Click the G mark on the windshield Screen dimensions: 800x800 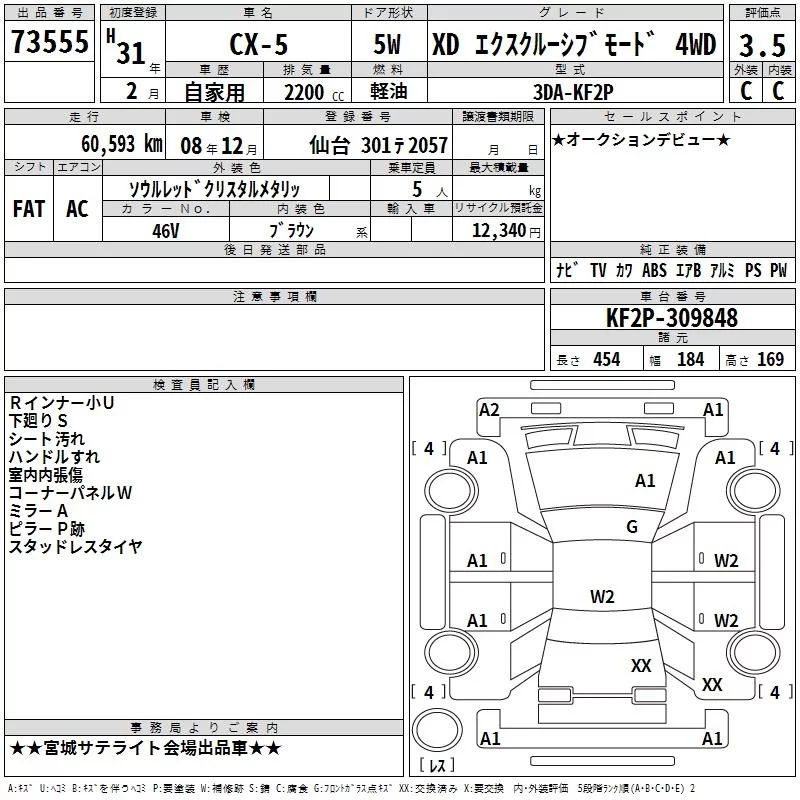click(x=631, y=527)
